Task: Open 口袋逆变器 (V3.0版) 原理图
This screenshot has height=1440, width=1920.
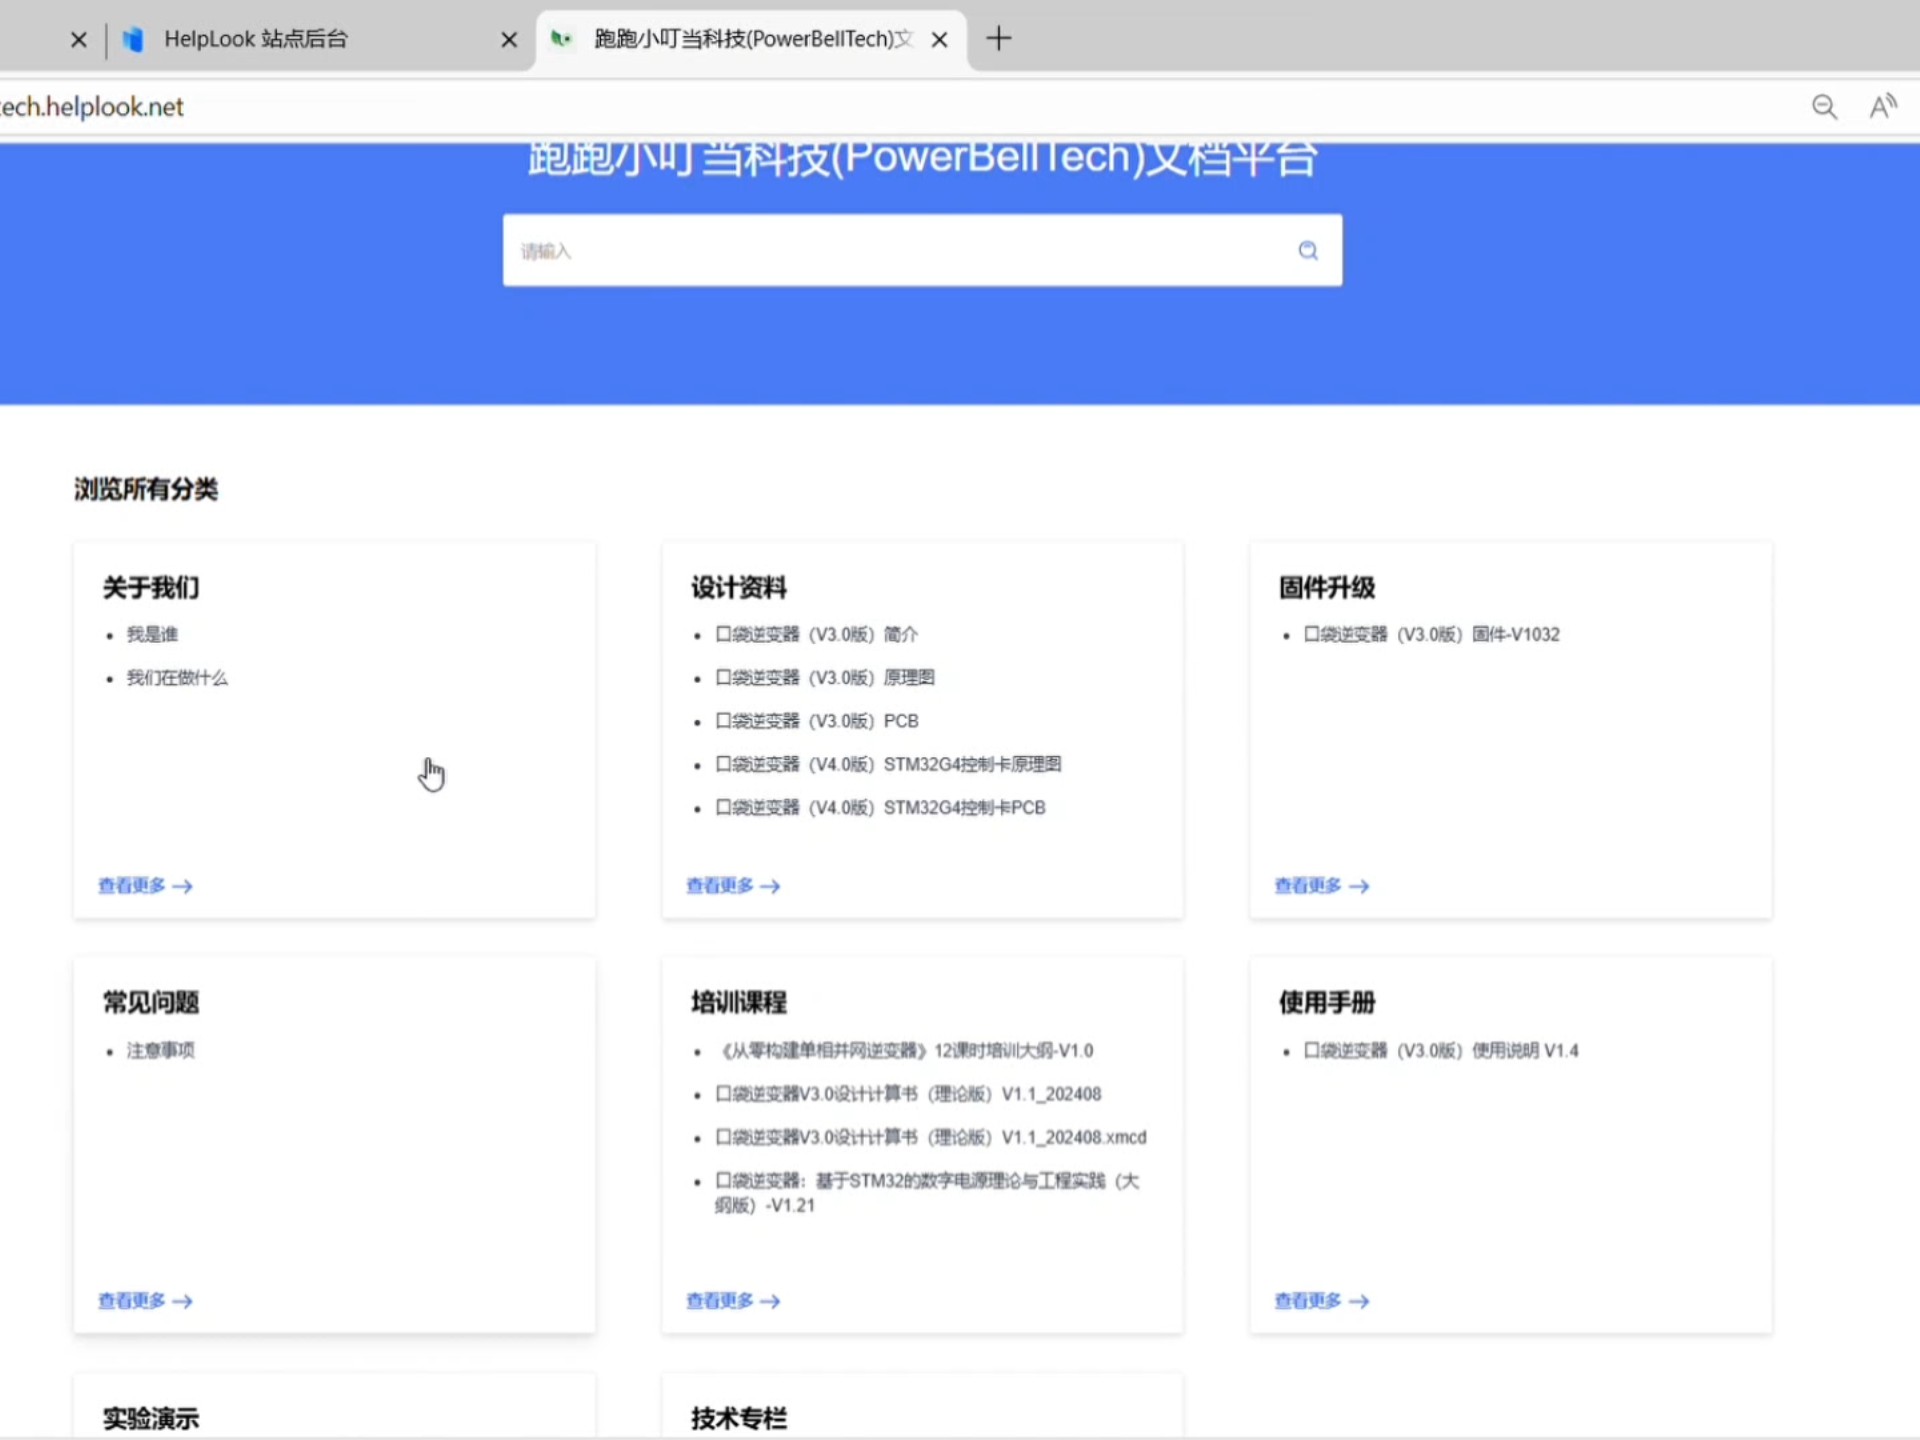Action: (825, 678)
